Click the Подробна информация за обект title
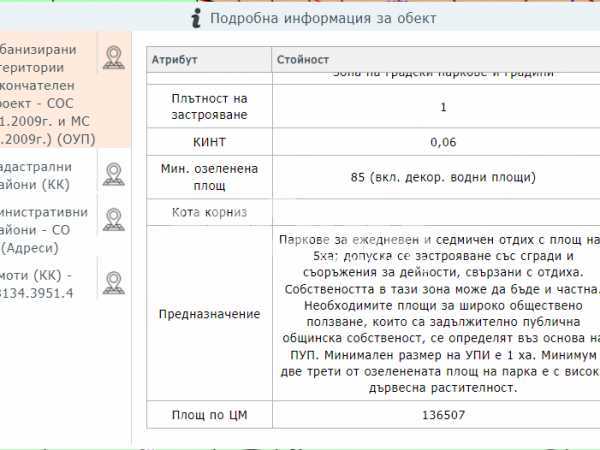600x450 pixels. 323,18
